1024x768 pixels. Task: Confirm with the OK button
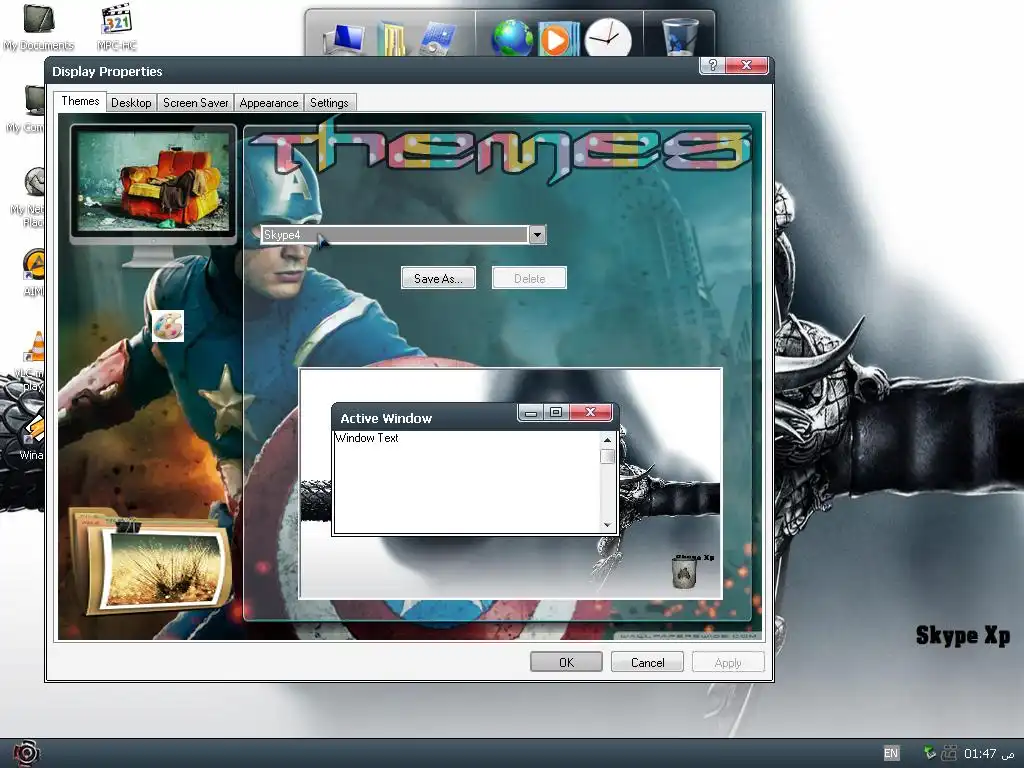click(566, 662)
